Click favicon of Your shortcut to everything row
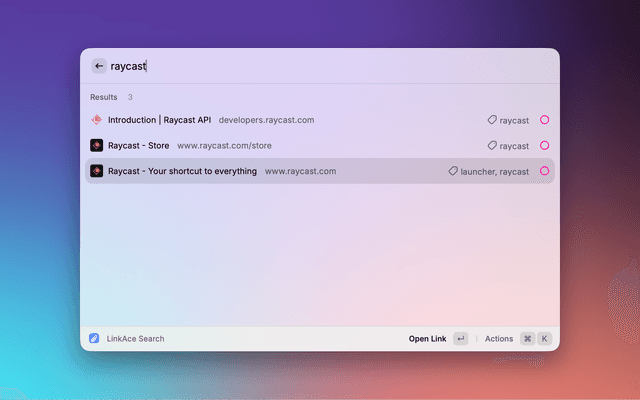Image resolution: width=640 pixels, height=400 pixels. [x=96, y=171]
